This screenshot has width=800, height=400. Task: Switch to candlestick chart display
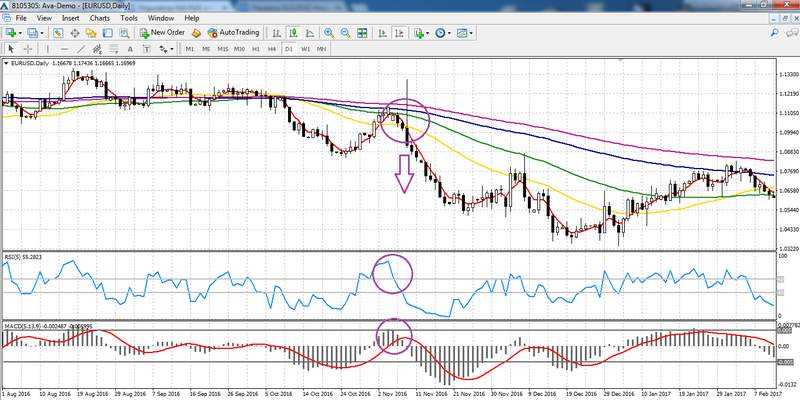tap(294, 33)
